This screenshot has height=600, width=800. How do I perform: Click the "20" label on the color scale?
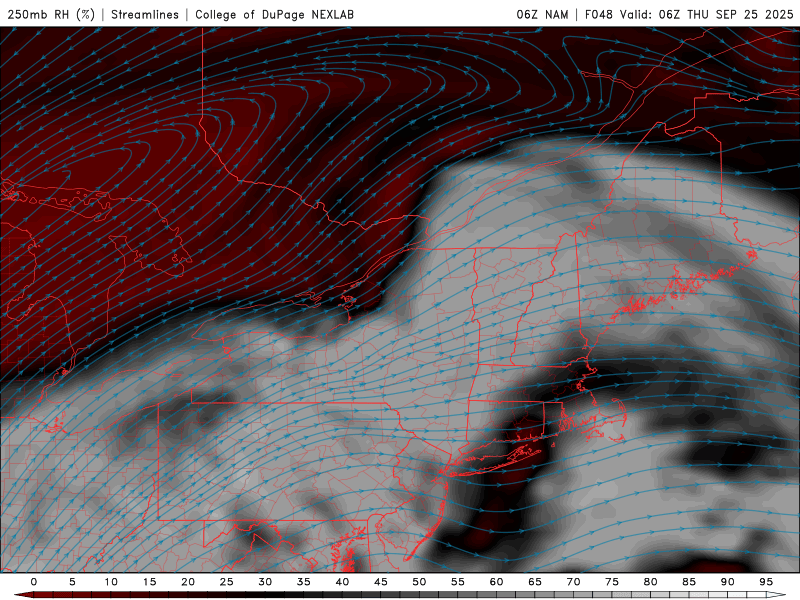click(x=188, y=582)
